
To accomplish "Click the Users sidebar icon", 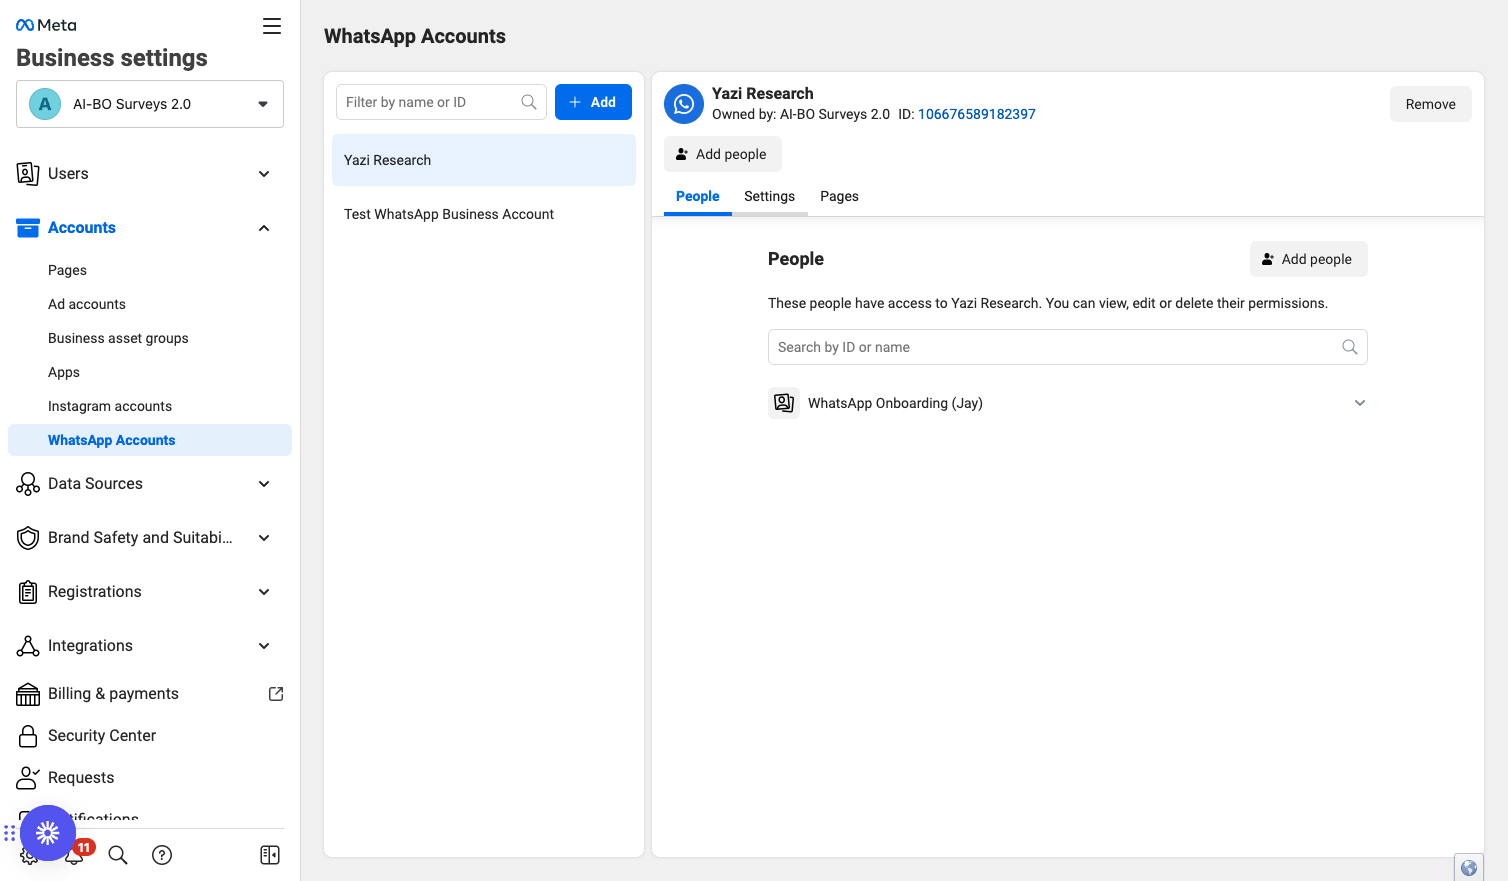I will pyautogui.click(x=28, y=174).
